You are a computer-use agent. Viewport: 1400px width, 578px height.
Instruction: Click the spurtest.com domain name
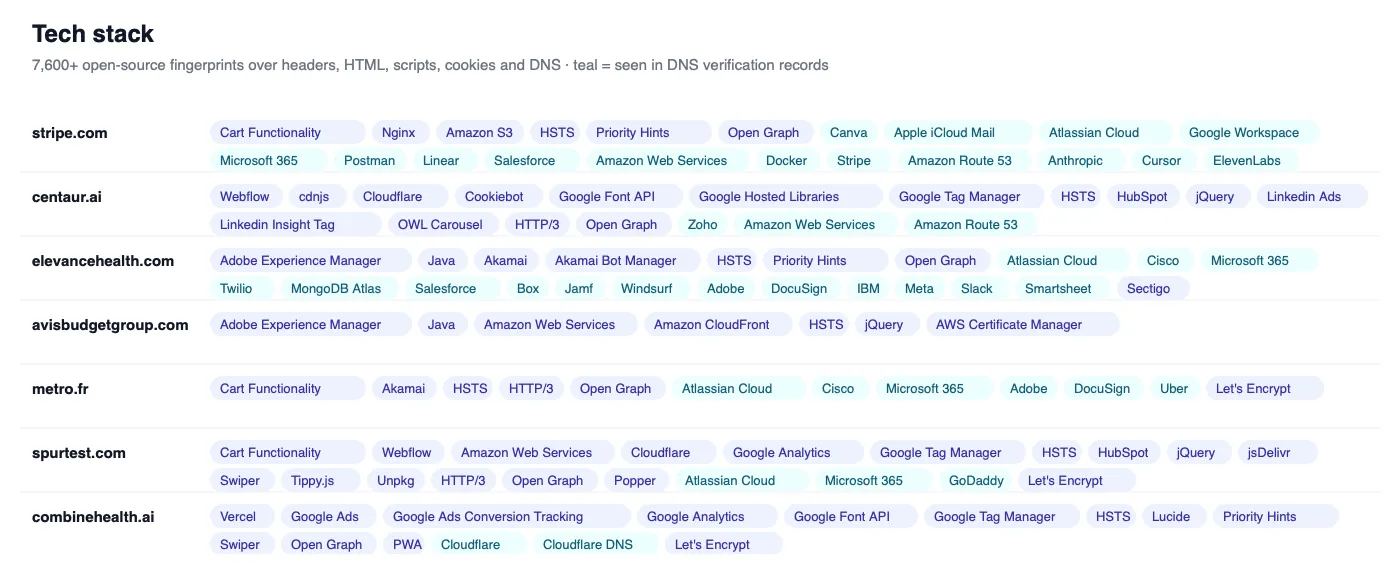pos(79,453)
